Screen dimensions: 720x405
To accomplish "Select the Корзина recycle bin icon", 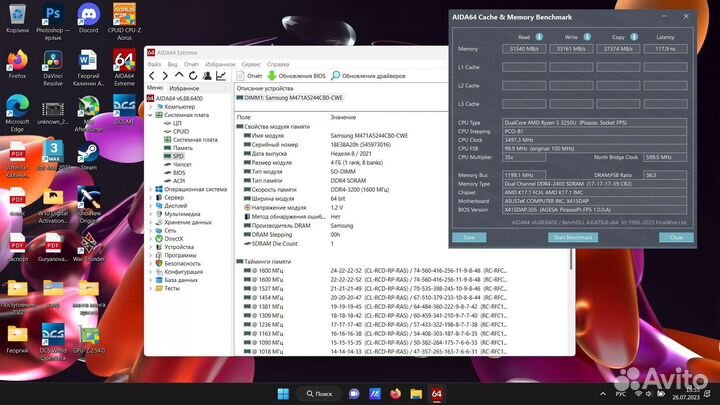I will [x=17, y=18].
